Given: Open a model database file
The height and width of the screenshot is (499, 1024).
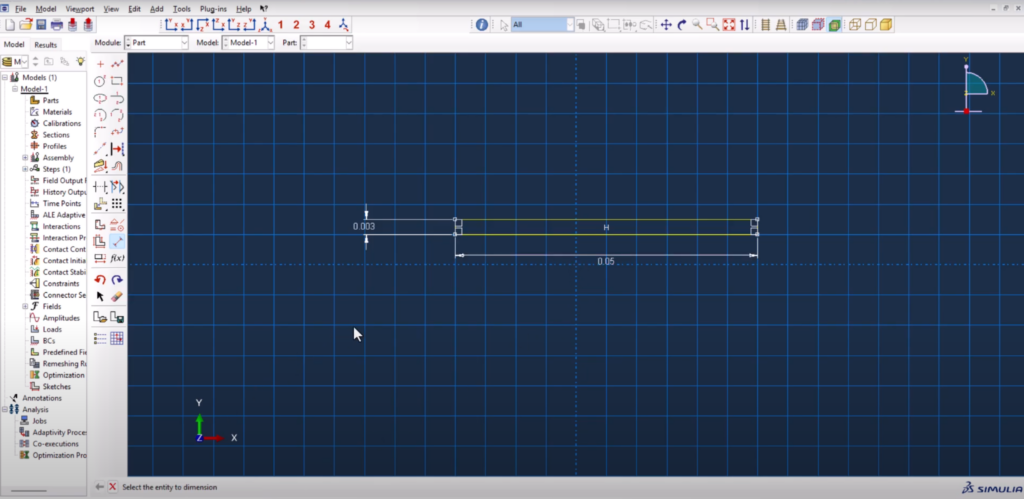Looking at the screenshot, I should tap(25, 25).
